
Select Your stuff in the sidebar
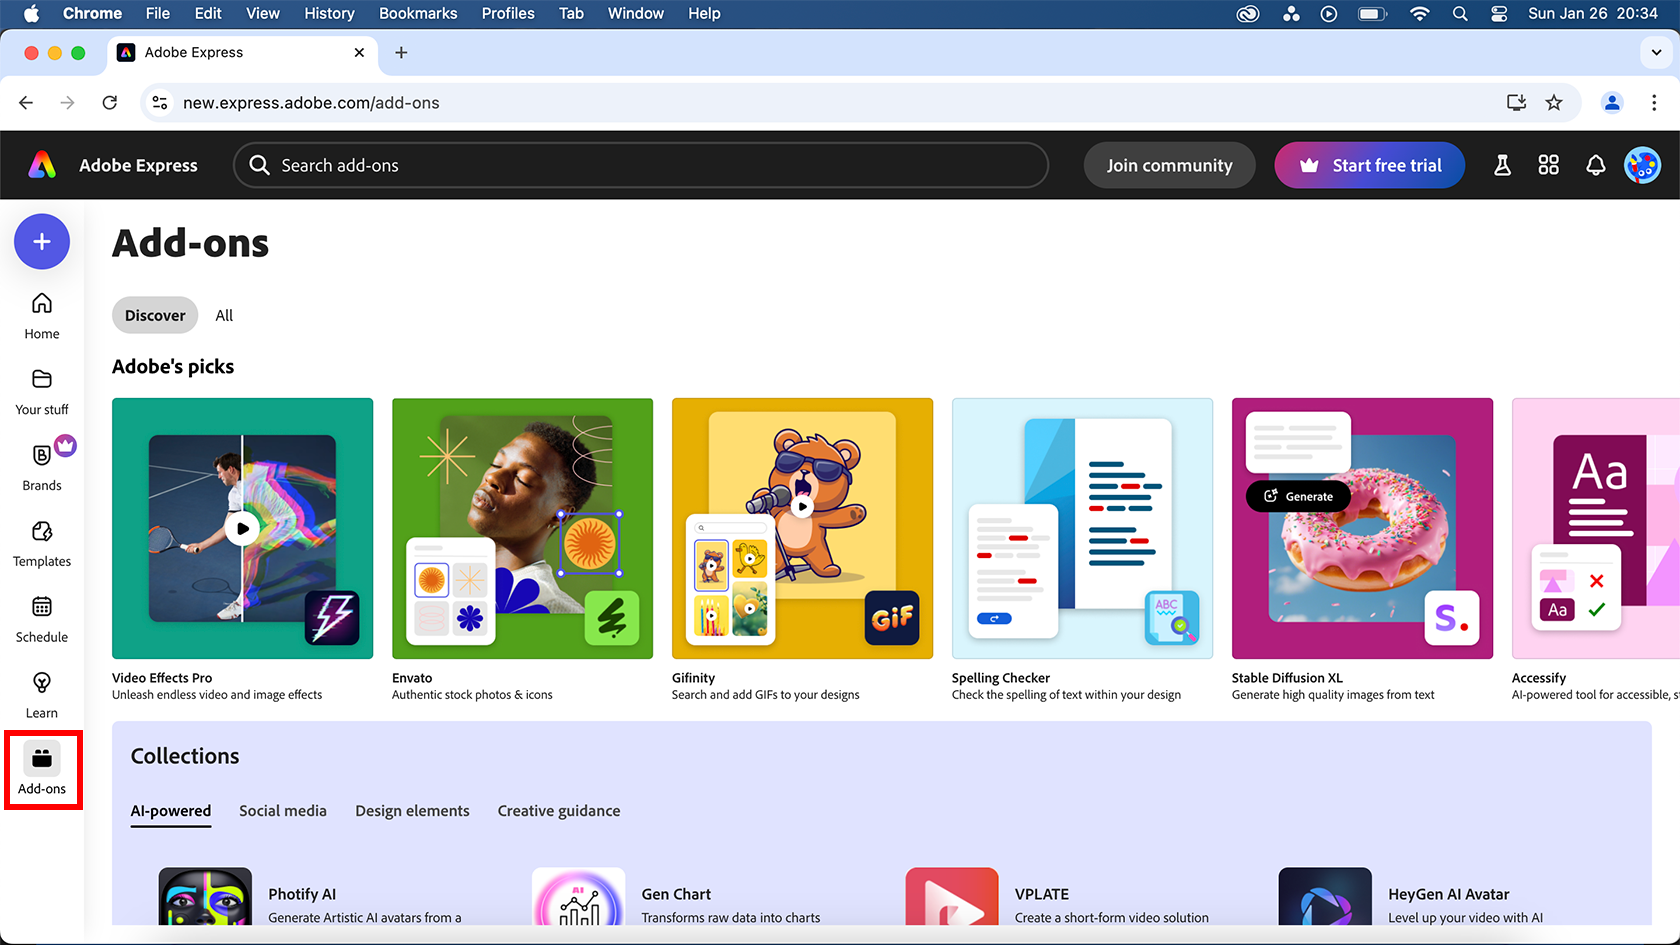[x=41, y=390]
